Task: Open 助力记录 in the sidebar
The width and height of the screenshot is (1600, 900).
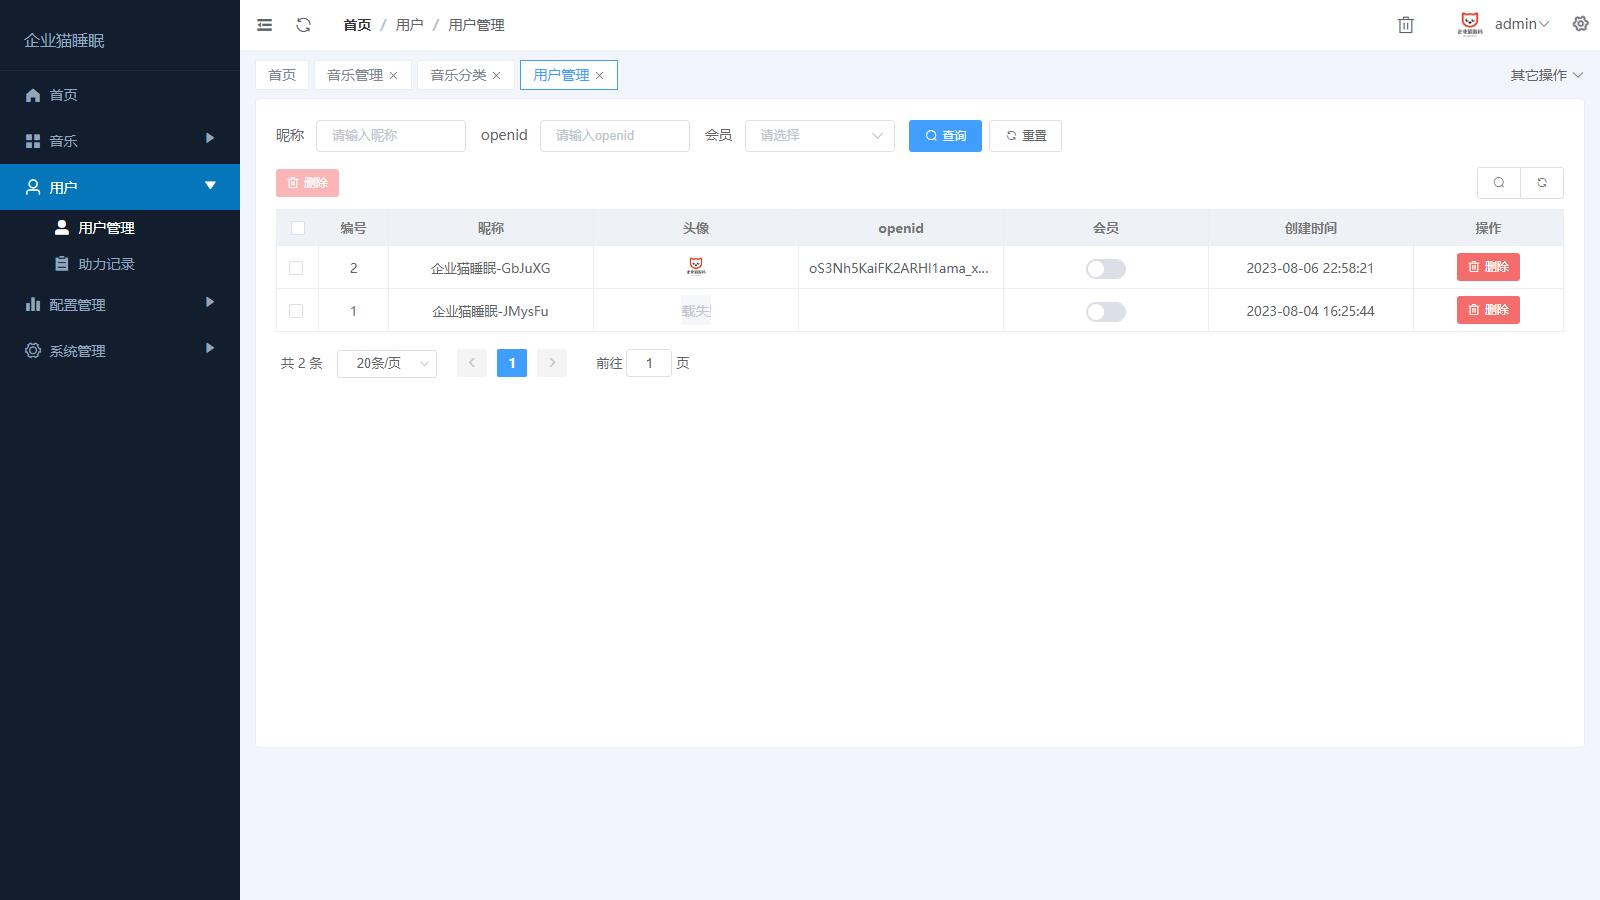Action: [x=106, y=264]
